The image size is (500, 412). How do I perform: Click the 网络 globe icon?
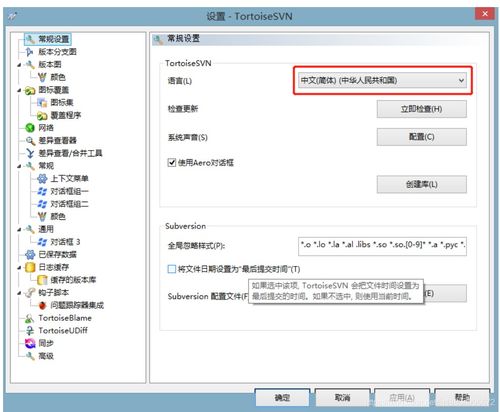pos(30,128)
